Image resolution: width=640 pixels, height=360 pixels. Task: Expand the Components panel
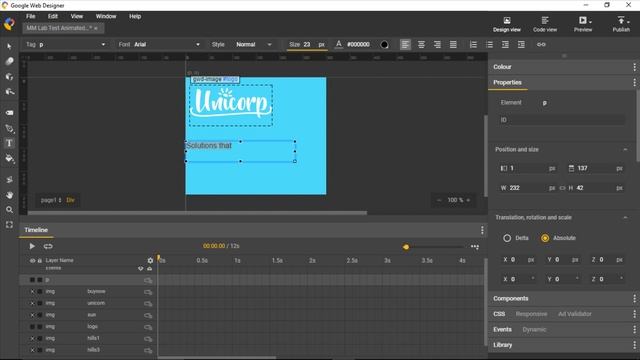pos(511,298)
